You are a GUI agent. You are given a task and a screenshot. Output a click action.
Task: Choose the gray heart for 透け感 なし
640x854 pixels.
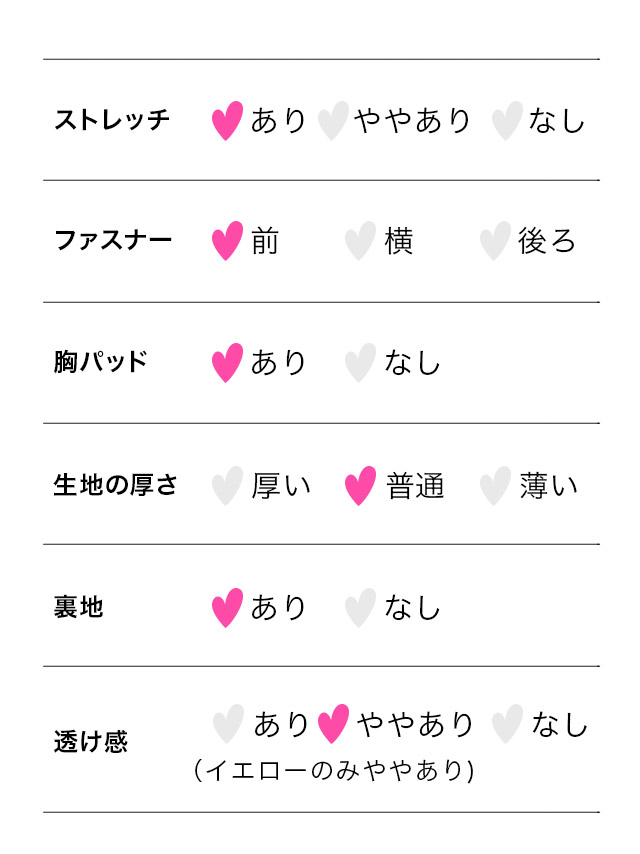coord(507,724)
